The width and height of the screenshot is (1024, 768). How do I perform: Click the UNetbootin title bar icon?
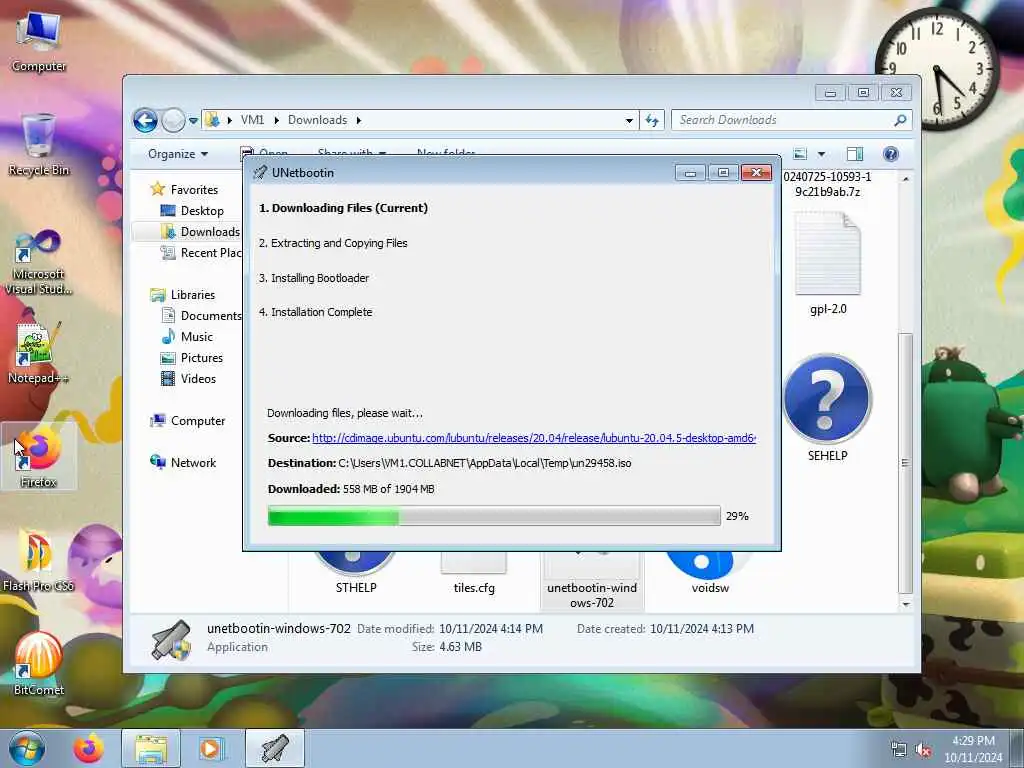pos(261,172)
